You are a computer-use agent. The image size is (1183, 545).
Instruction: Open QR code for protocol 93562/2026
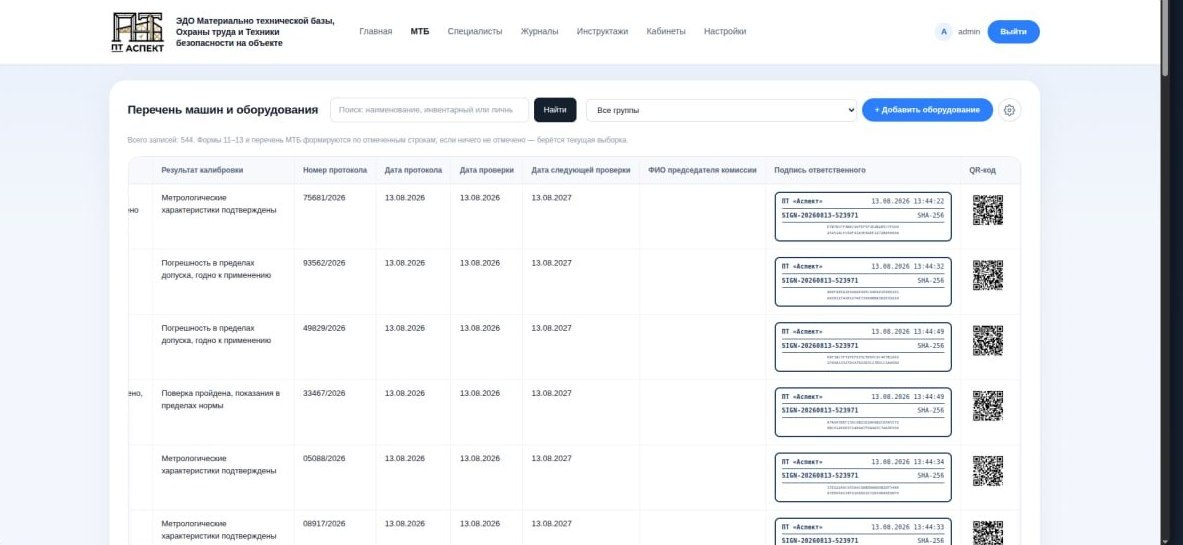988,276
